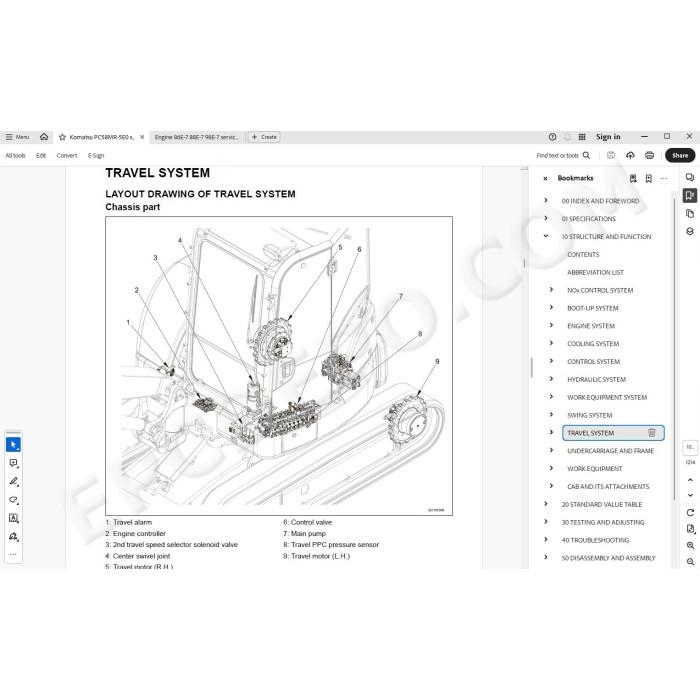
Task: Expand NOx CONTROL SYSTEM bookmark
Action: [551, 290]
